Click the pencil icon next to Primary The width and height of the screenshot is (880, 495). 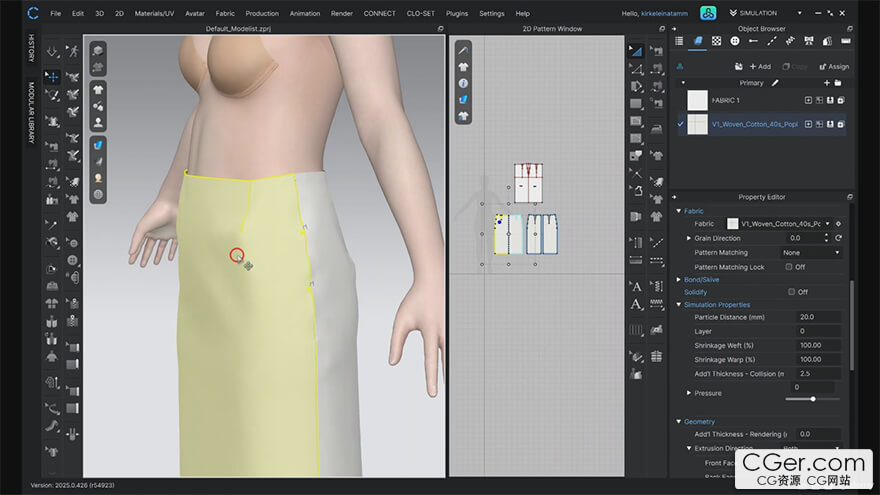777,83
